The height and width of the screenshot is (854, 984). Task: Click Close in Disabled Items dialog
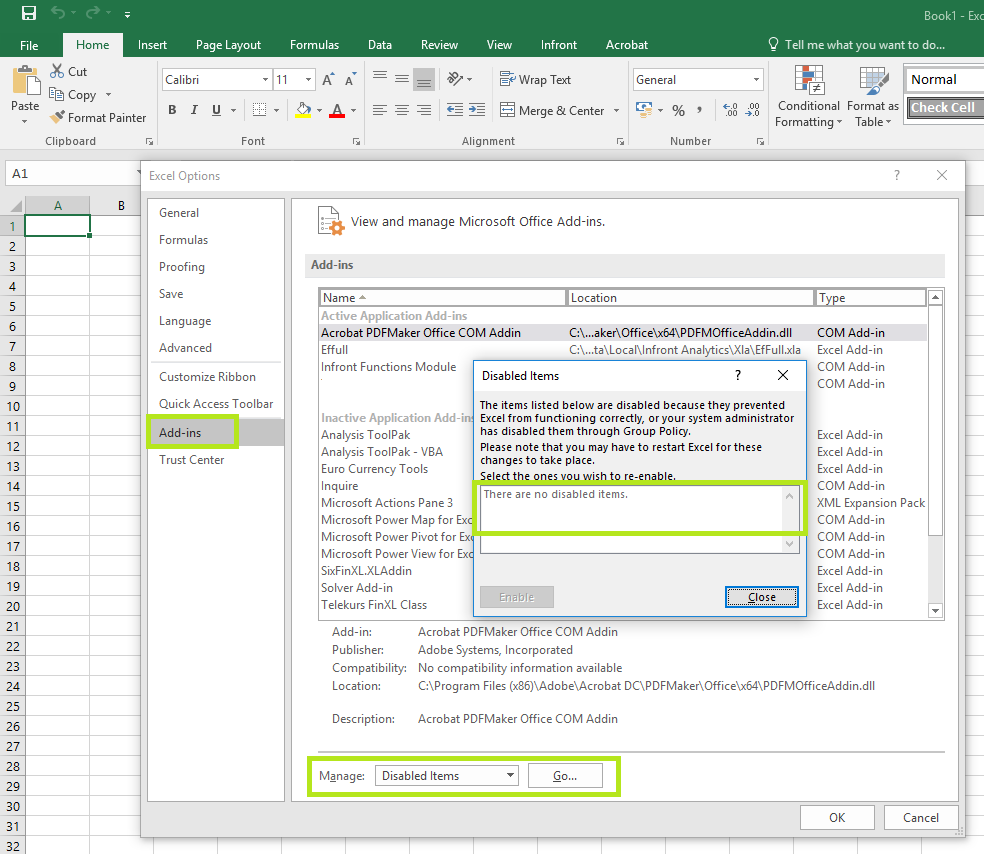tap(761, 597)
